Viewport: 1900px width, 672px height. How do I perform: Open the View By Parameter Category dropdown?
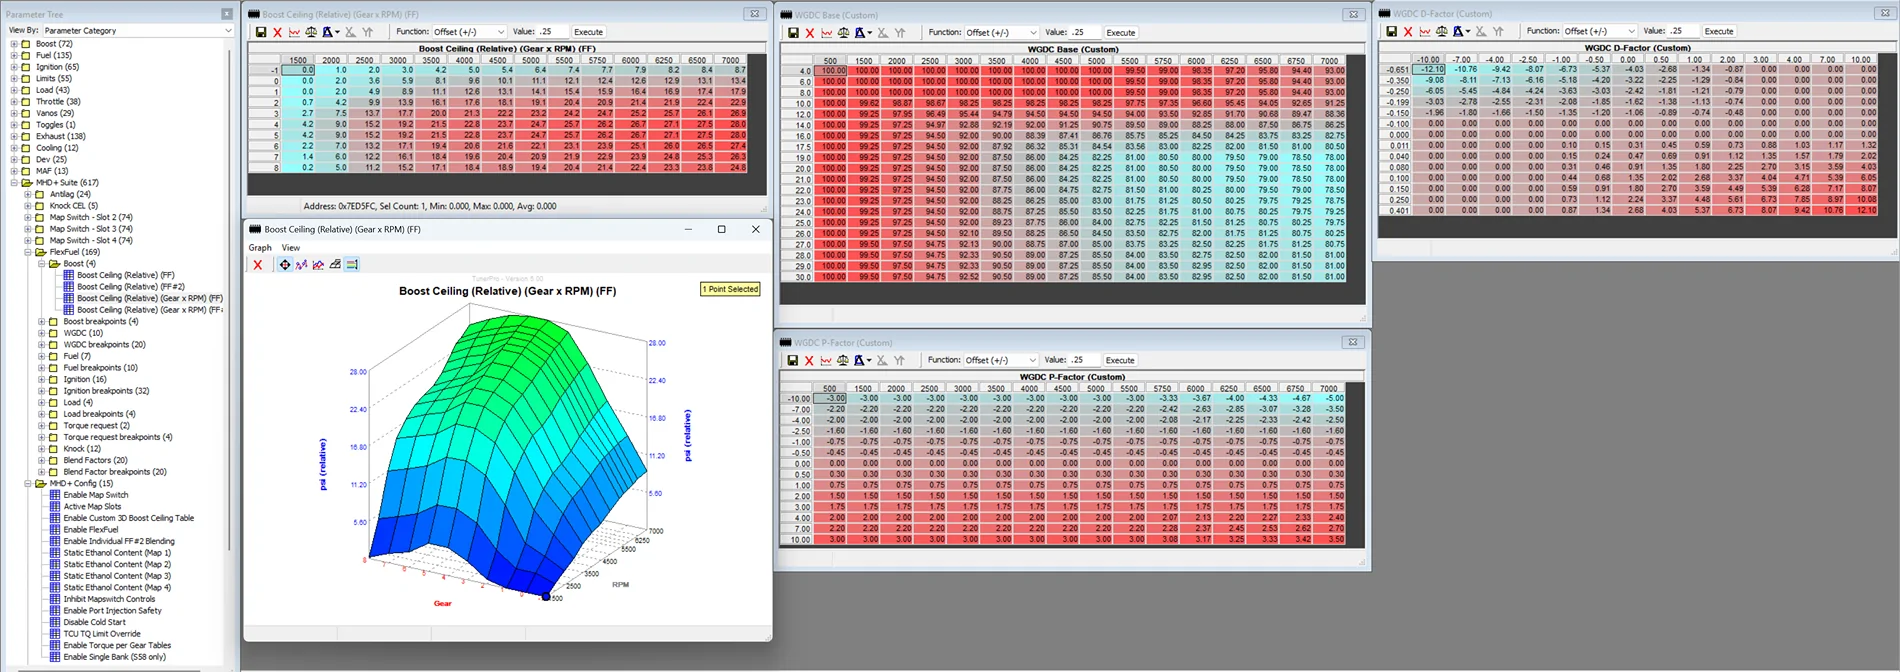[137, 31]
